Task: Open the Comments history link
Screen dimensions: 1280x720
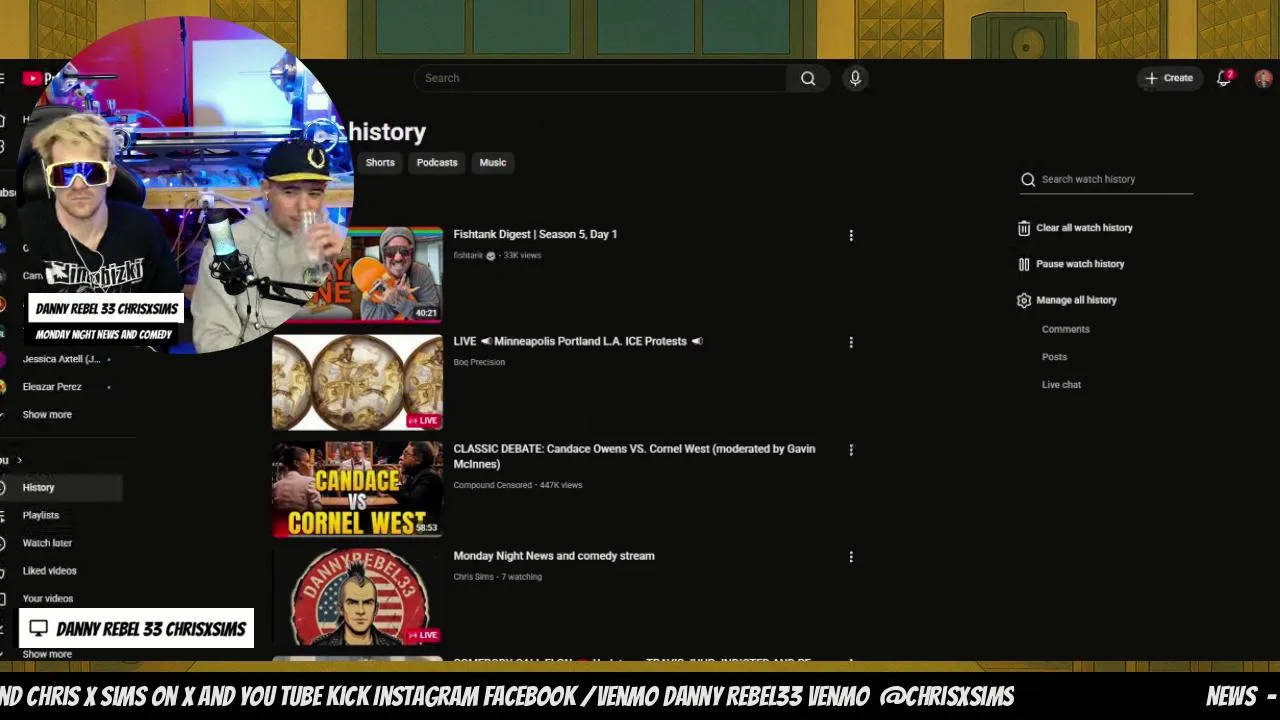Action: pyautogui.click(x=1065, y=329)
